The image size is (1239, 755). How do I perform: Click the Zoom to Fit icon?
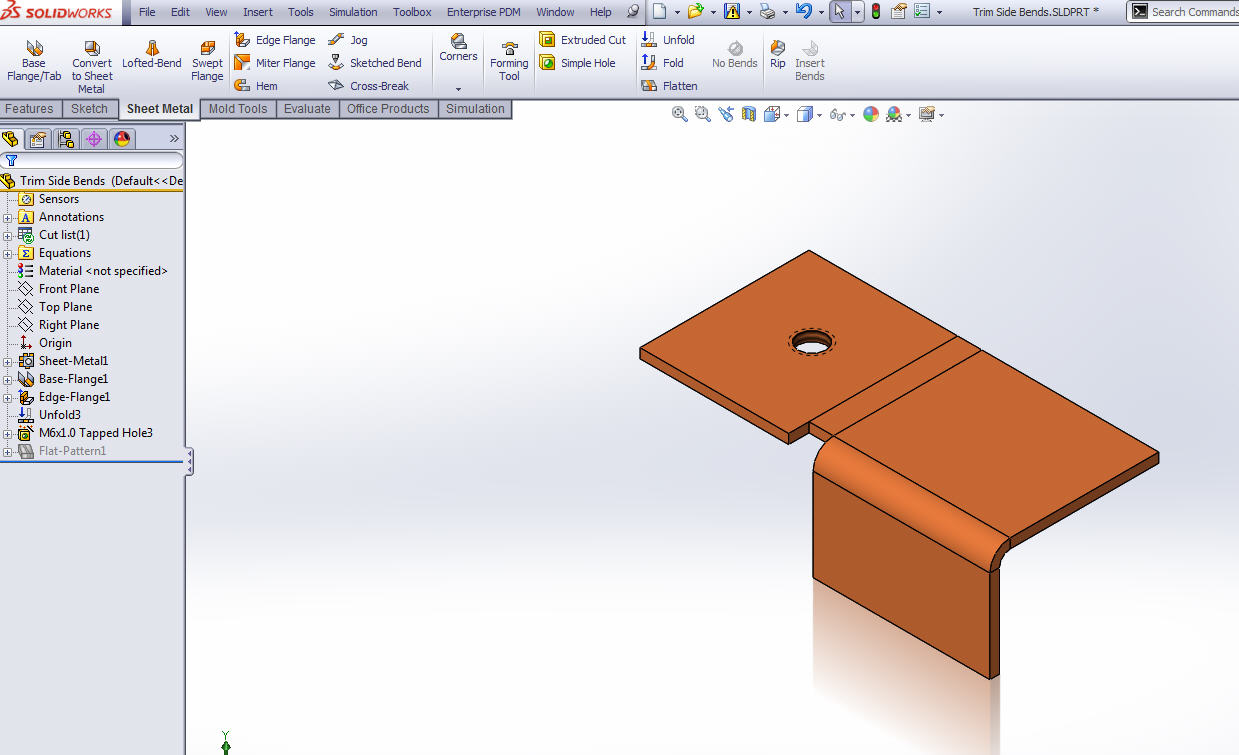[680, 115]
